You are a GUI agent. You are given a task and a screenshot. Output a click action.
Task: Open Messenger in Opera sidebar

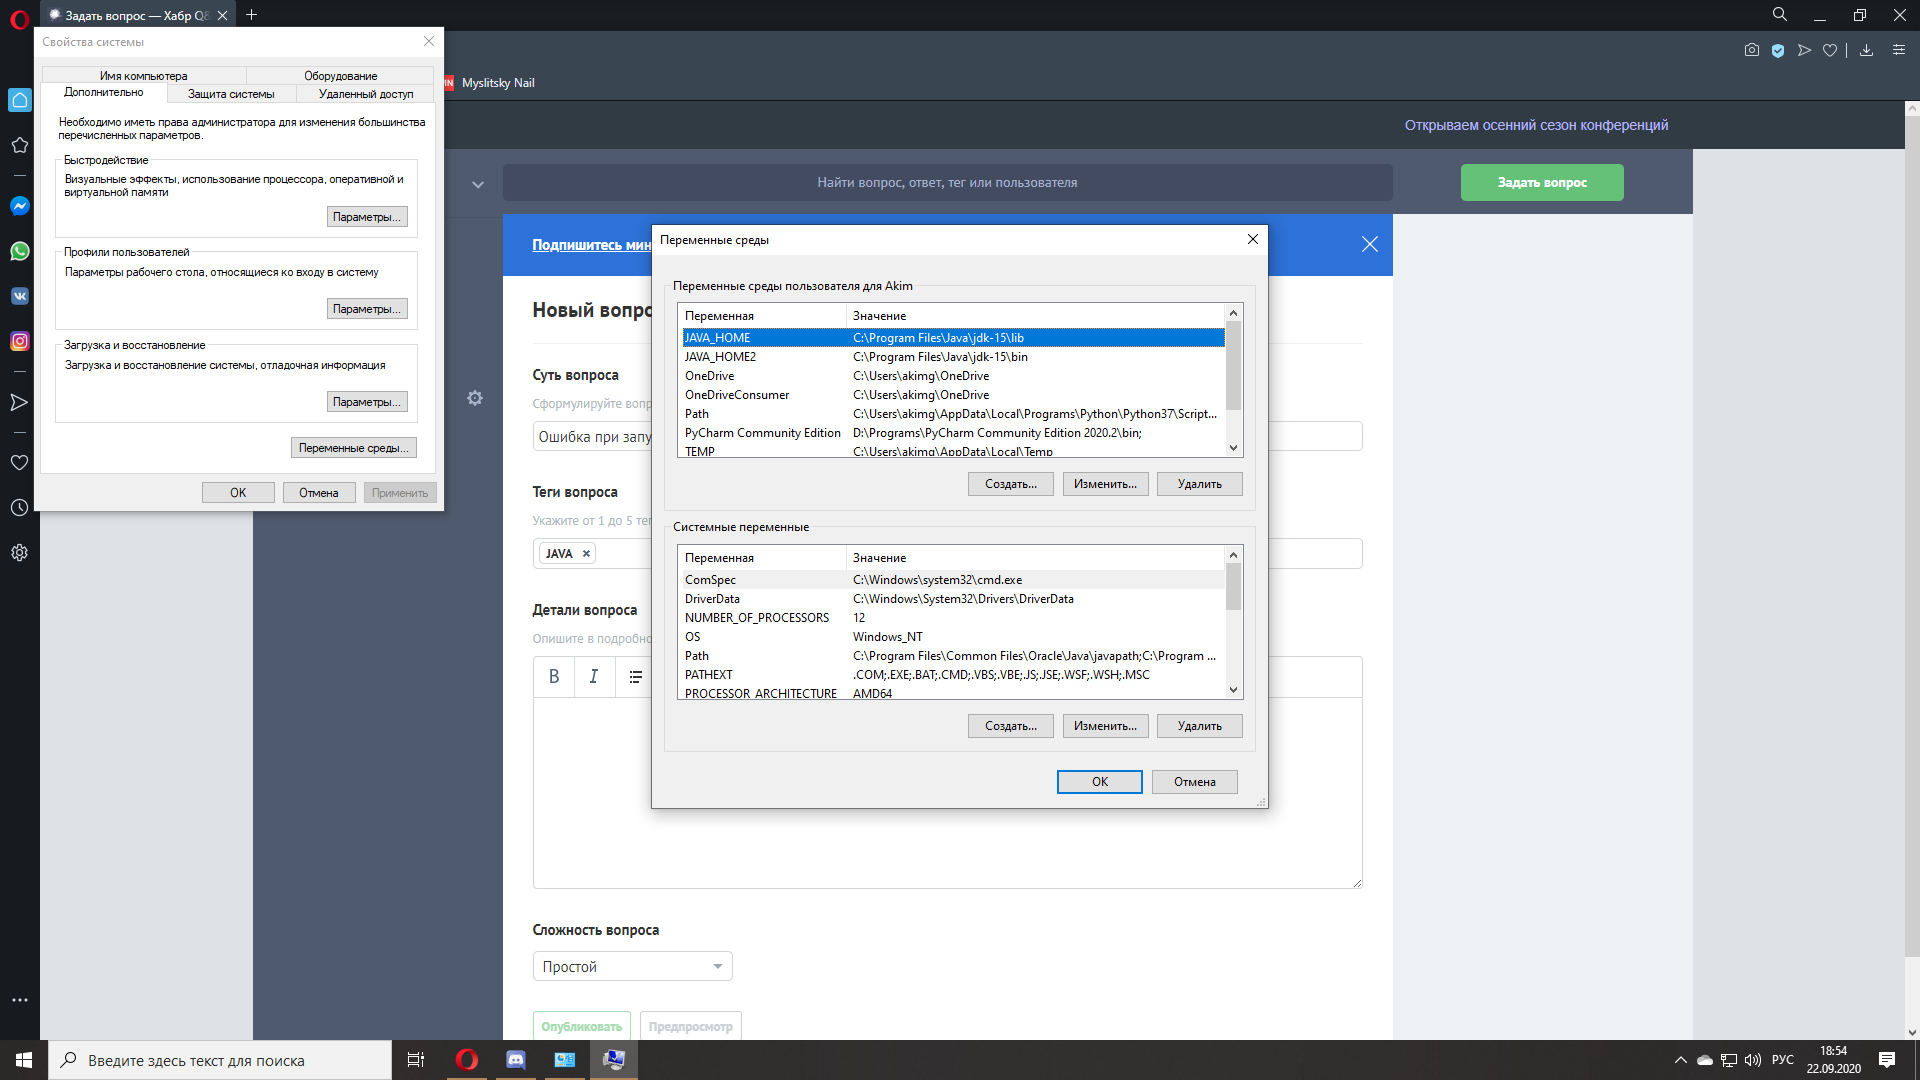[x=19, y=206]
